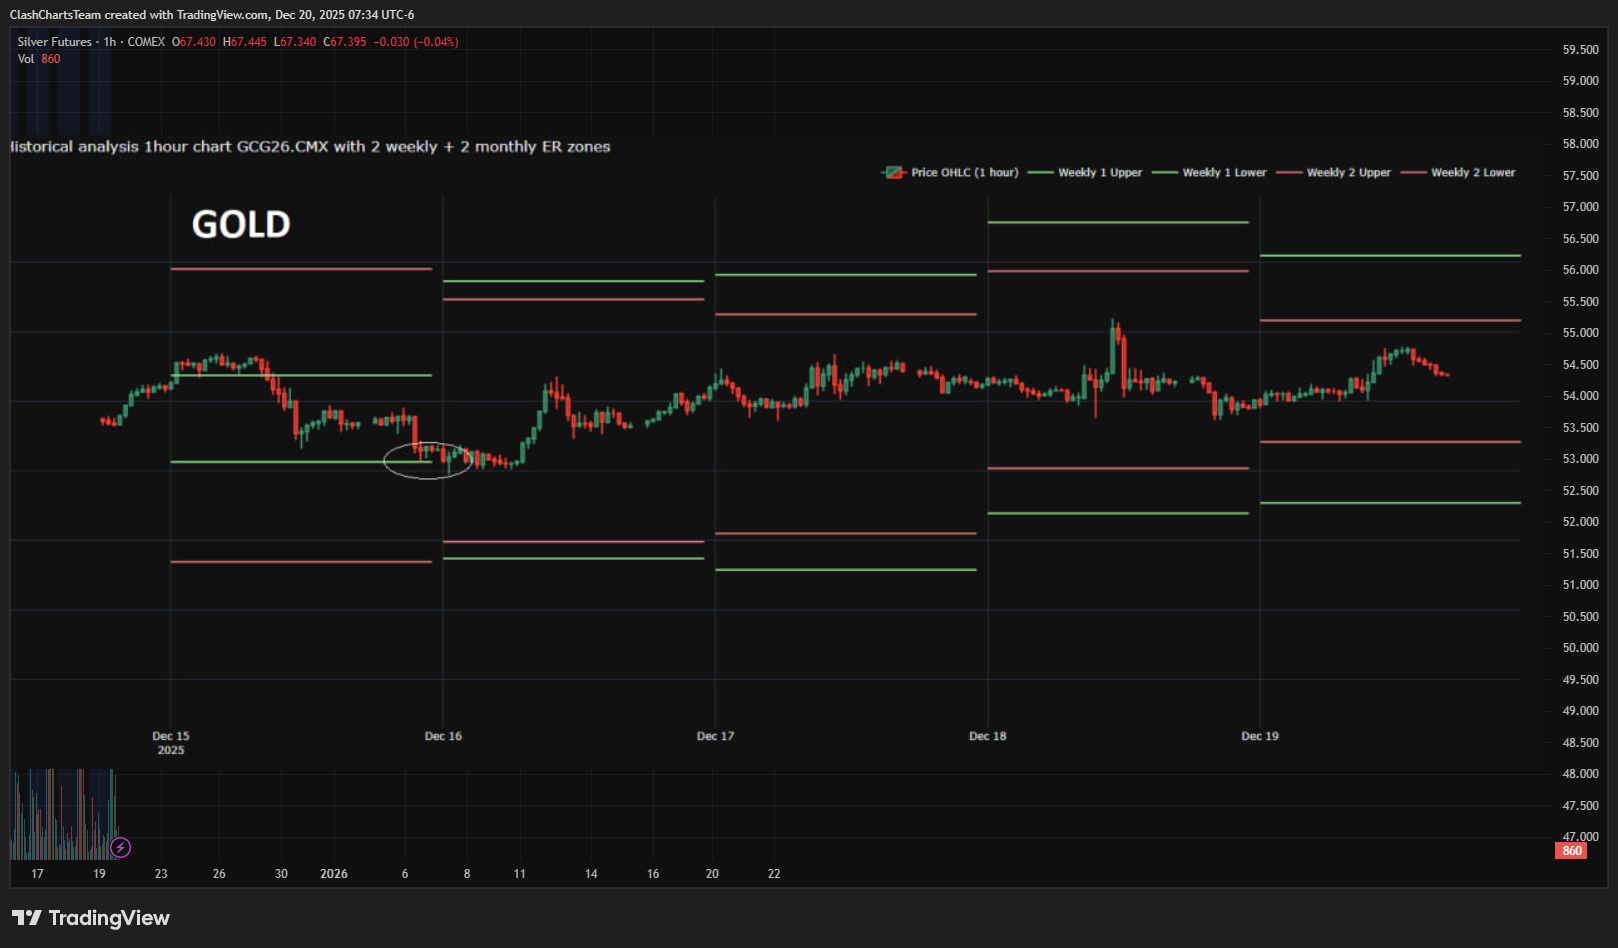Click the Dec 19 date label
Image resolution: width=1618 pixels, height=948 pixels.
(x=1260, y=736)
